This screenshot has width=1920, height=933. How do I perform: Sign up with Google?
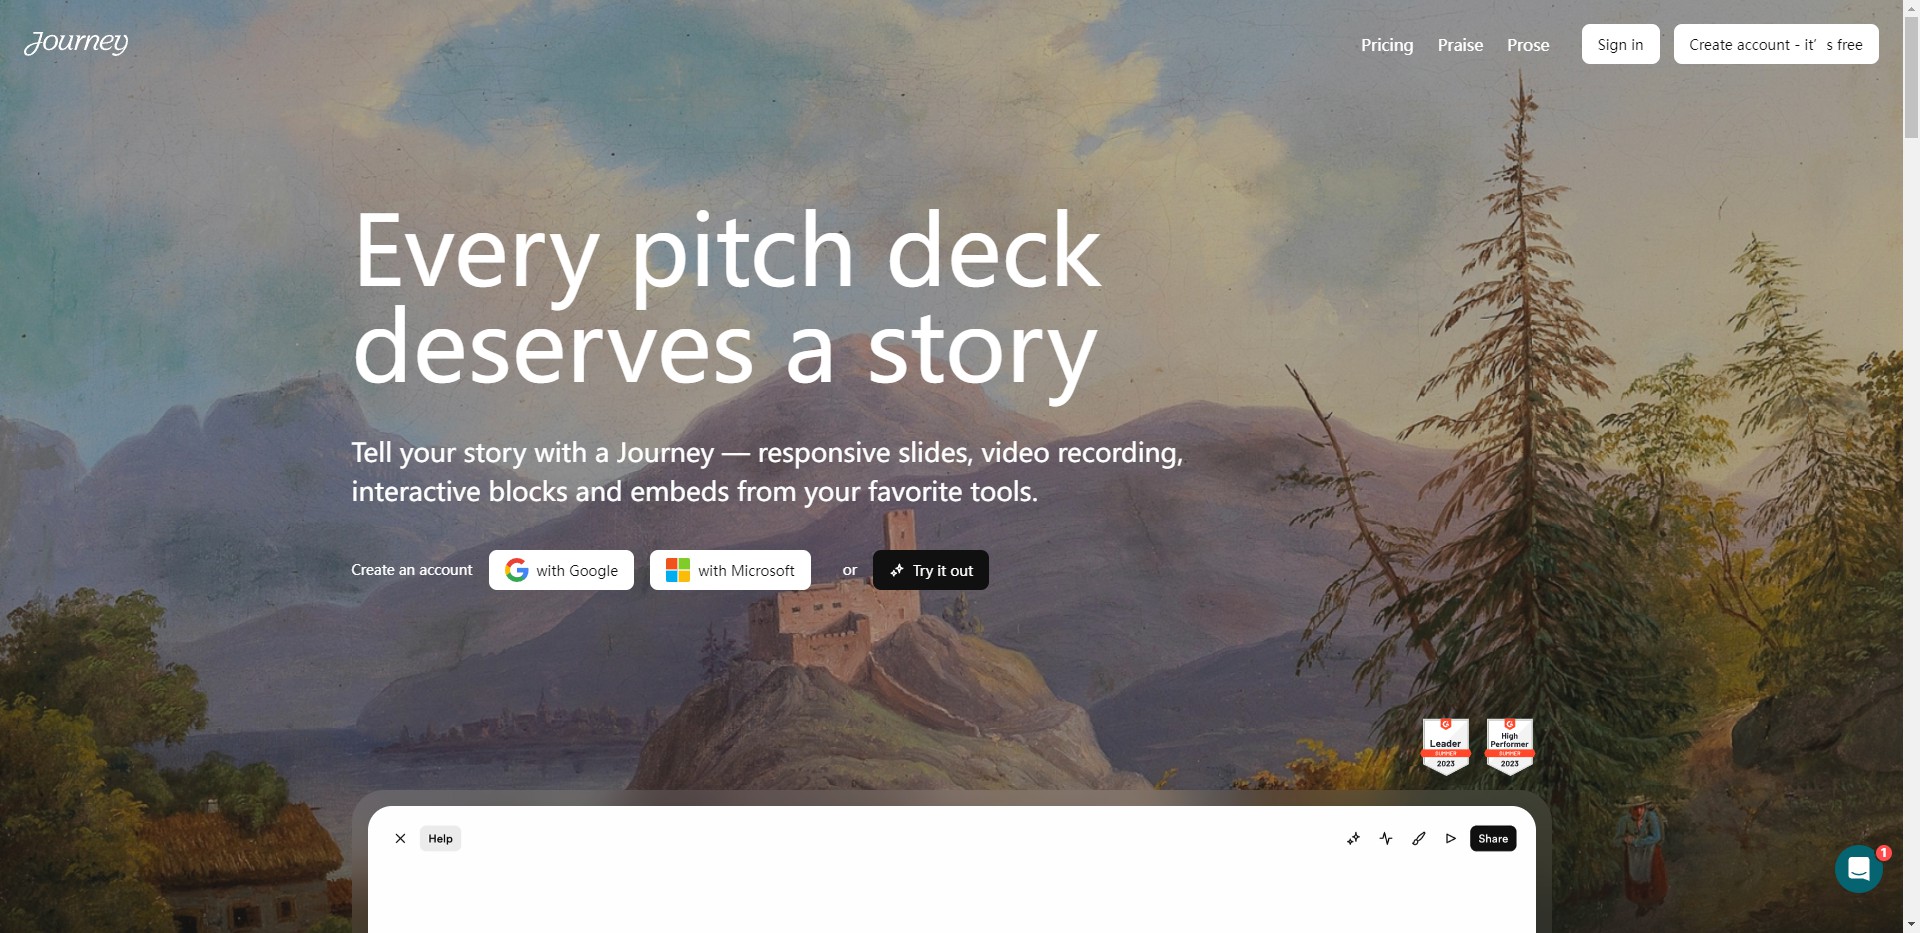point(561,570)
